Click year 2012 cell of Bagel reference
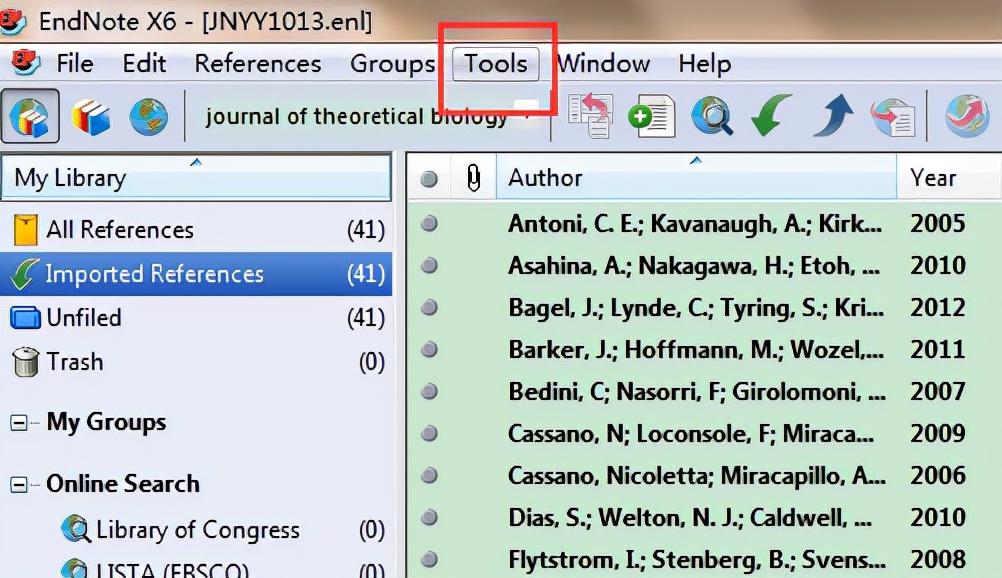The image size is (1002, 578). click(937, 308)
